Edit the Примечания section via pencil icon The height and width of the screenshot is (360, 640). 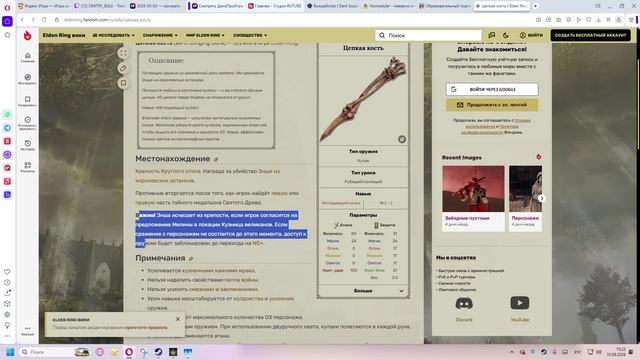[x=191, y=259]
